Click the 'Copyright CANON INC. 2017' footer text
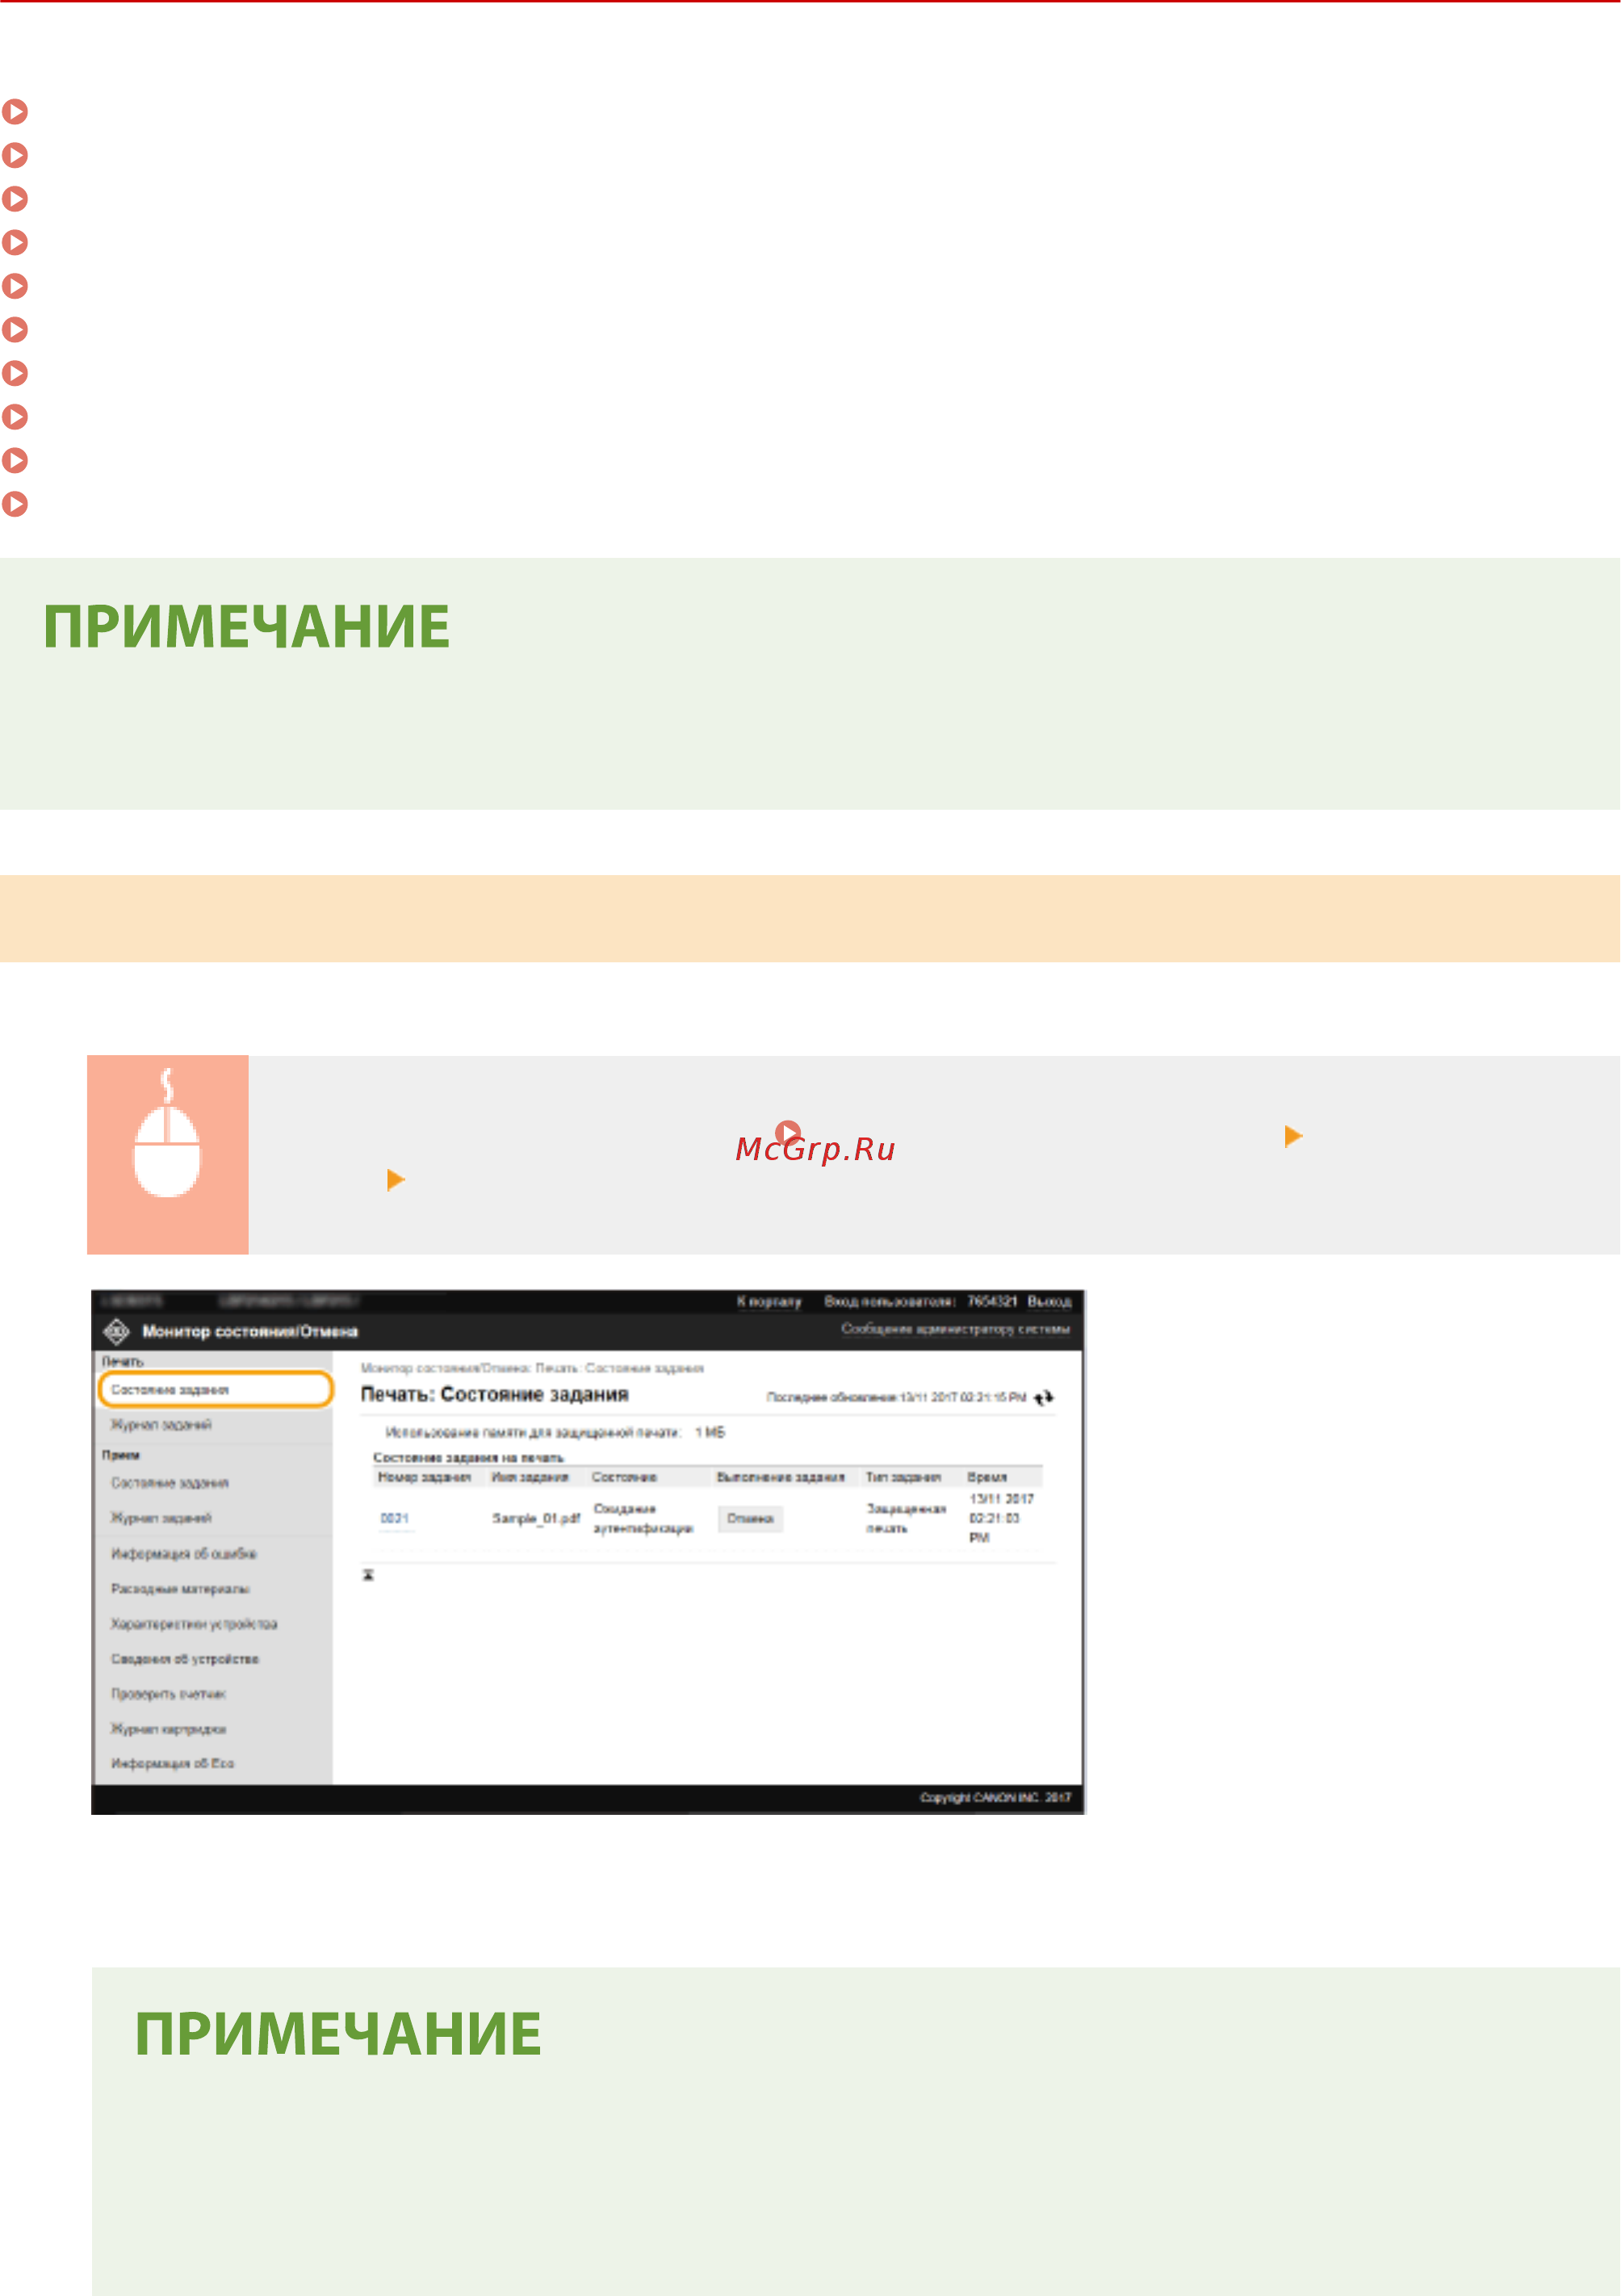Image resolution: width=1621 pixels, height=2296 pixels. pyautogui.click(x=995, y=1797)
